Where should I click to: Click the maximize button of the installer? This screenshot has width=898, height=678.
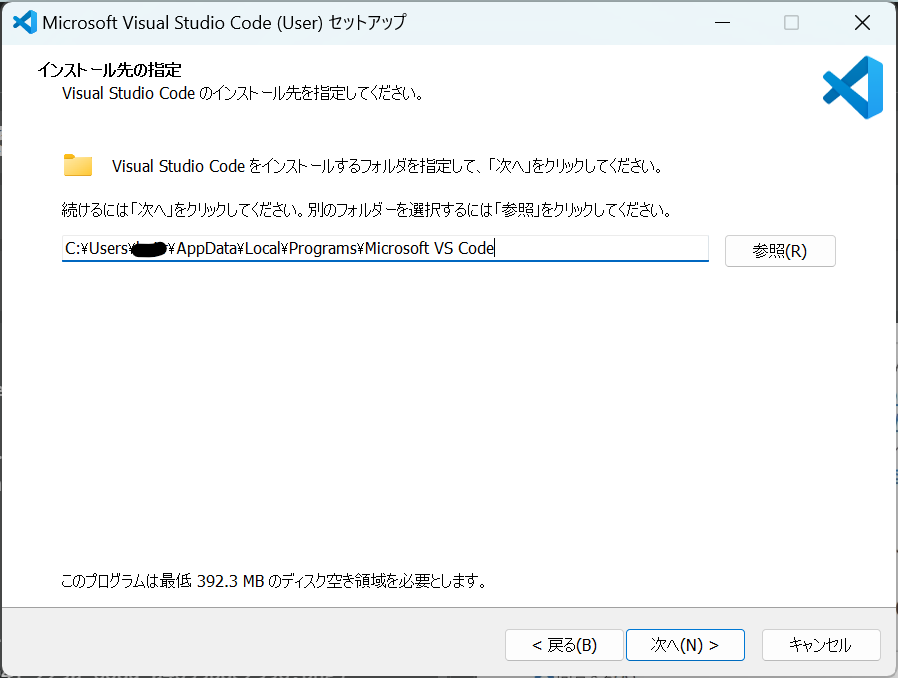[x=792, y=21]
